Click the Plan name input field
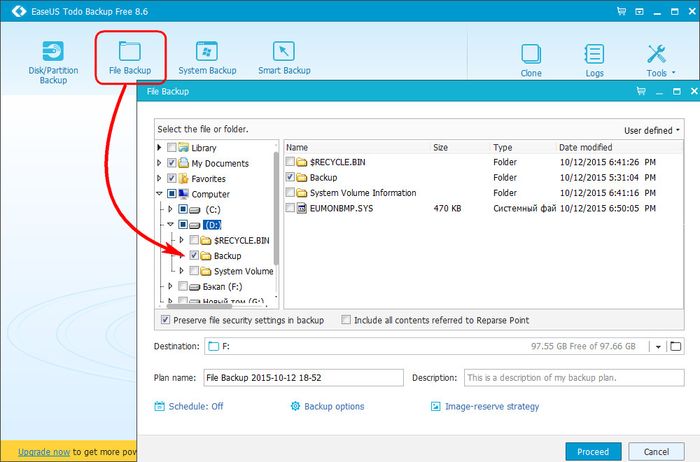 coord(304,378)
